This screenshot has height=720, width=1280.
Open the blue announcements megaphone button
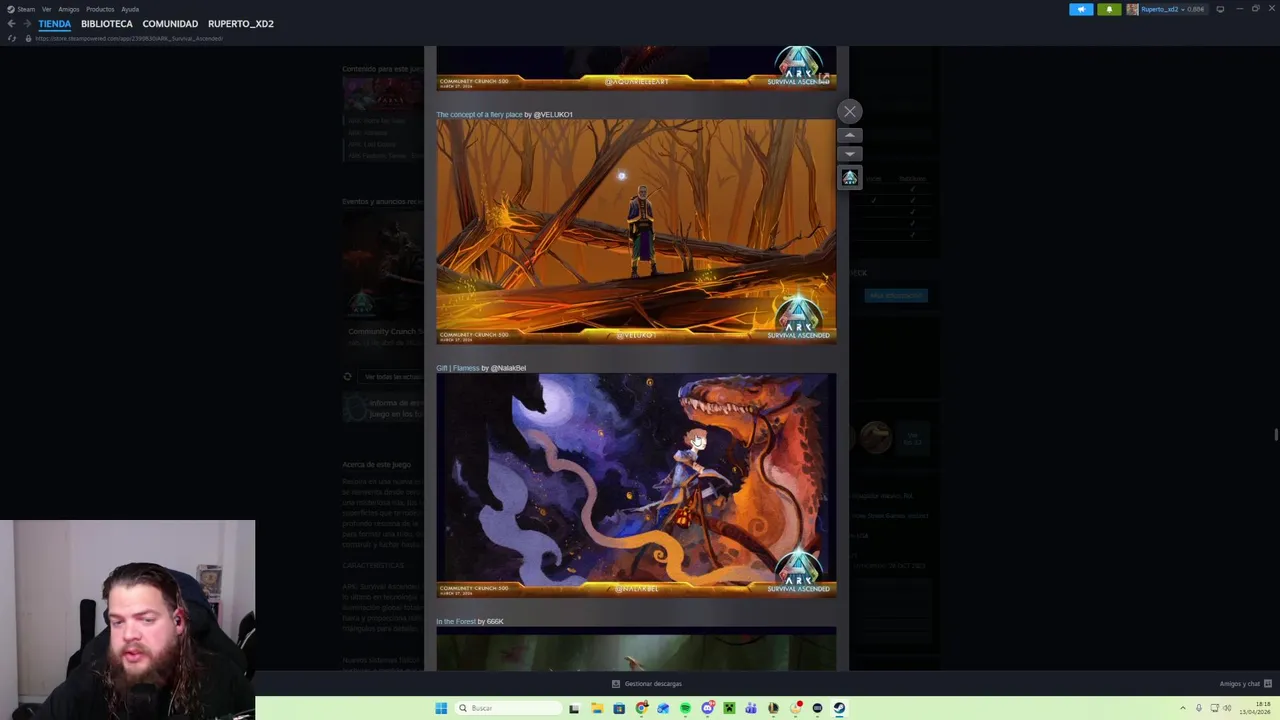[x=1081, y=9]
